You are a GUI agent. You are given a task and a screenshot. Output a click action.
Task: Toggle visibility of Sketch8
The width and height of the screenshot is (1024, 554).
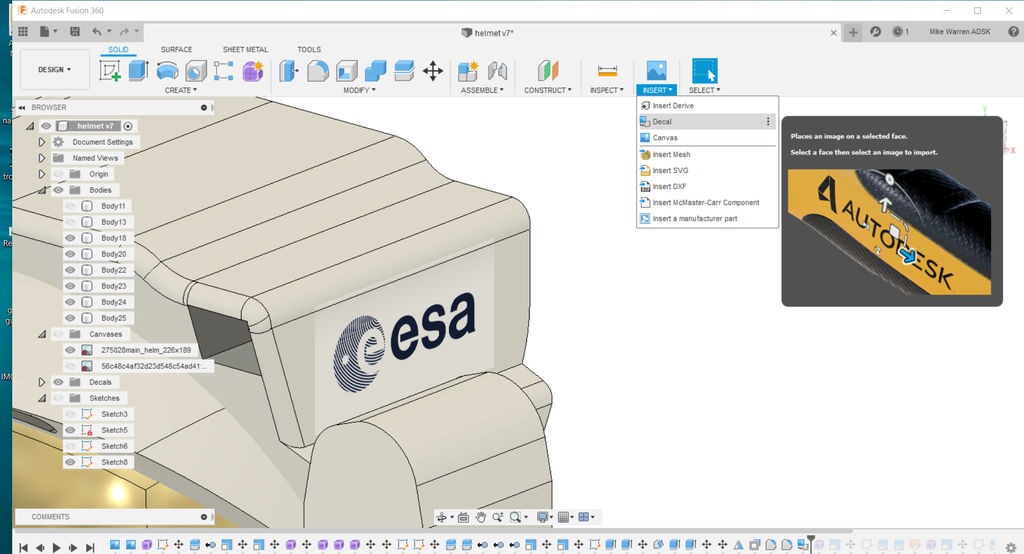tap(71, 462)
